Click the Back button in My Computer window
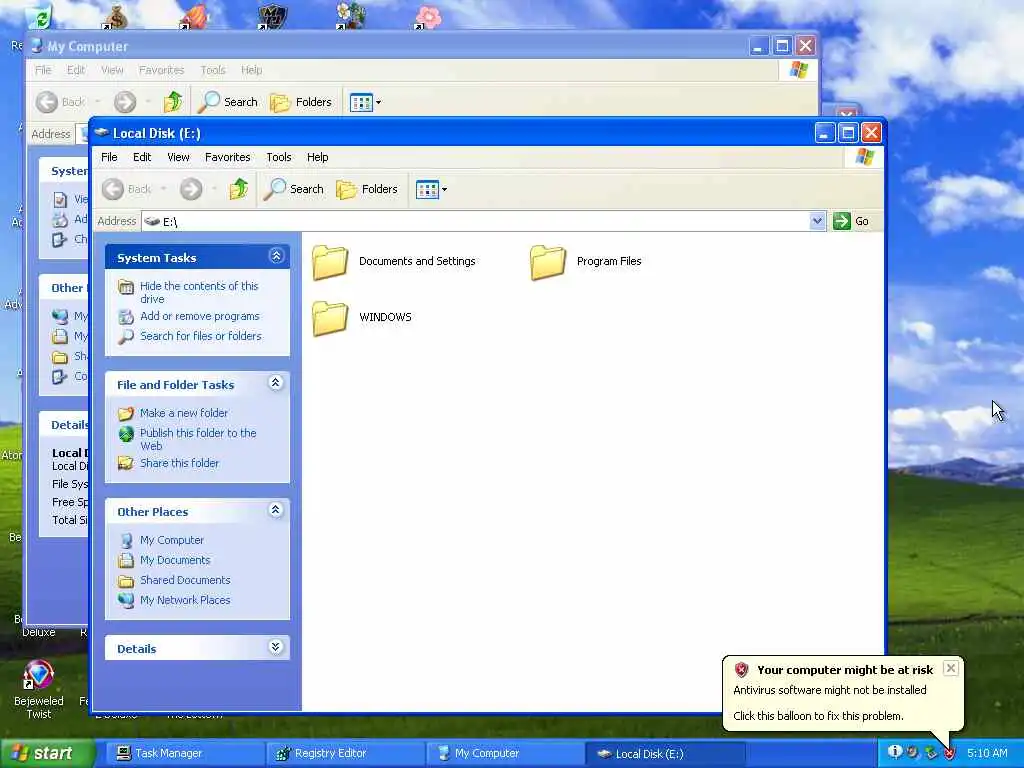Viewport: 1024px width, 768px height. coord(60,103)
